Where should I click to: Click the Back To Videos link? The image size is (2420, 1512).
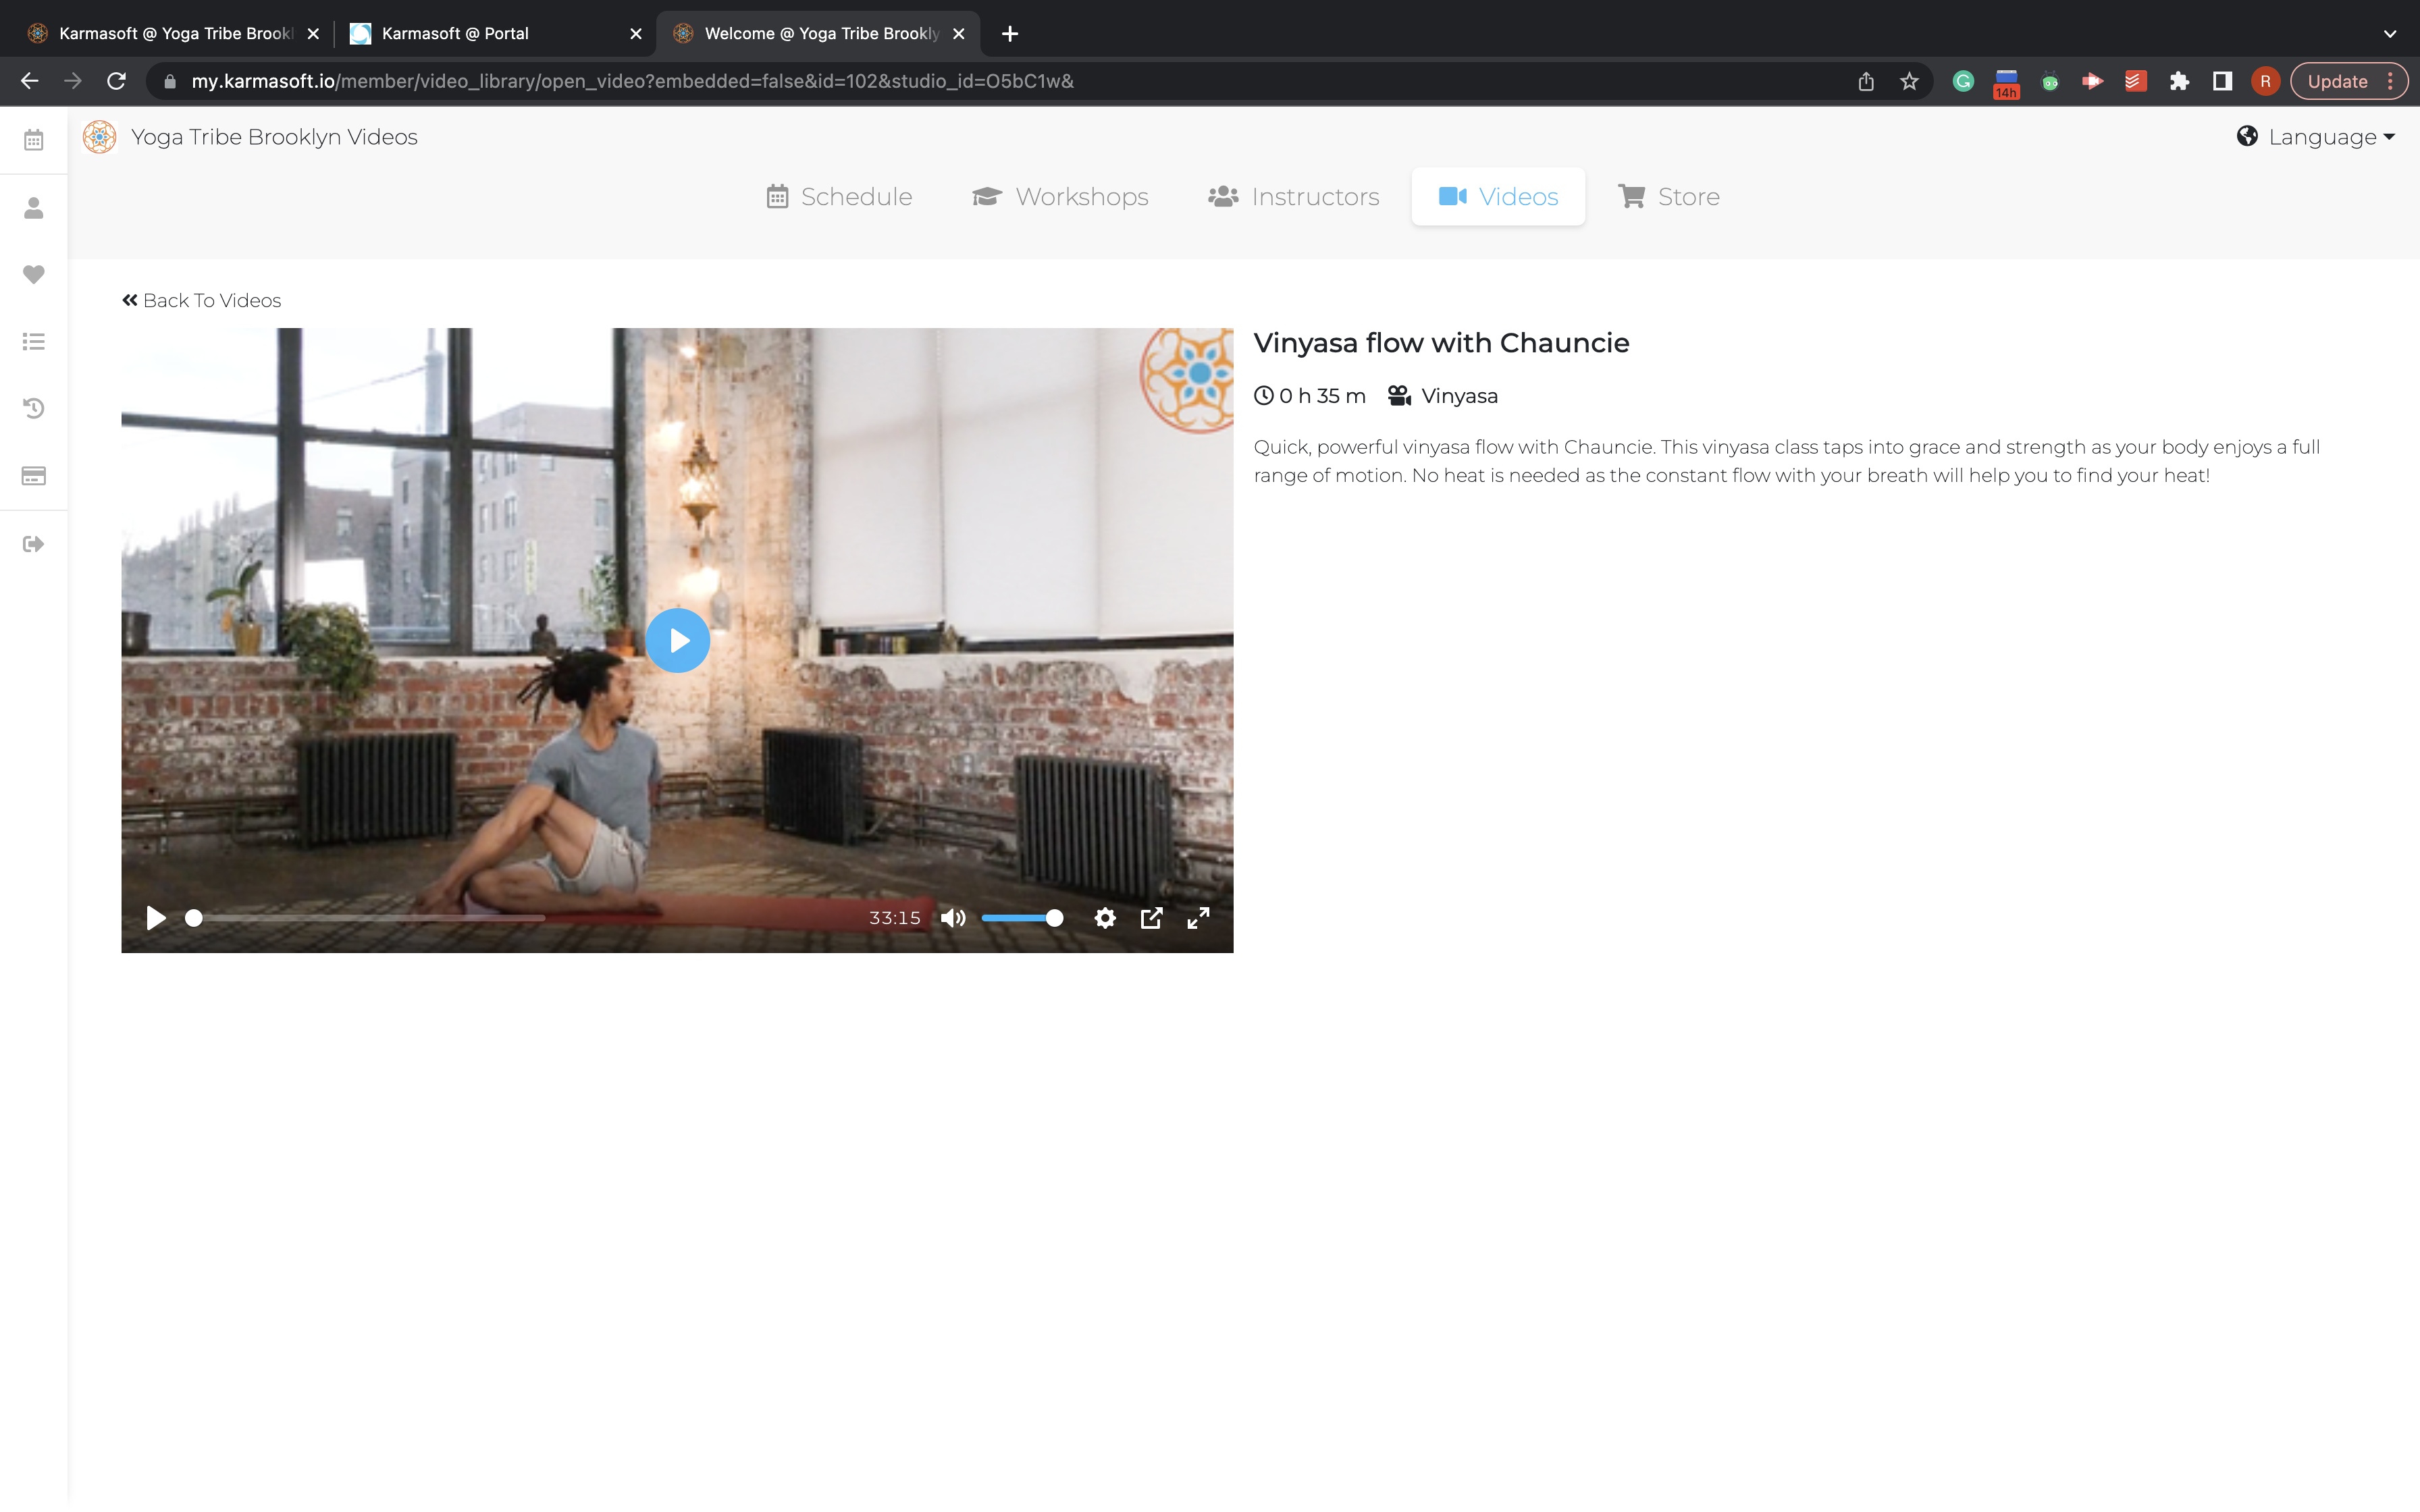[201, 301]
